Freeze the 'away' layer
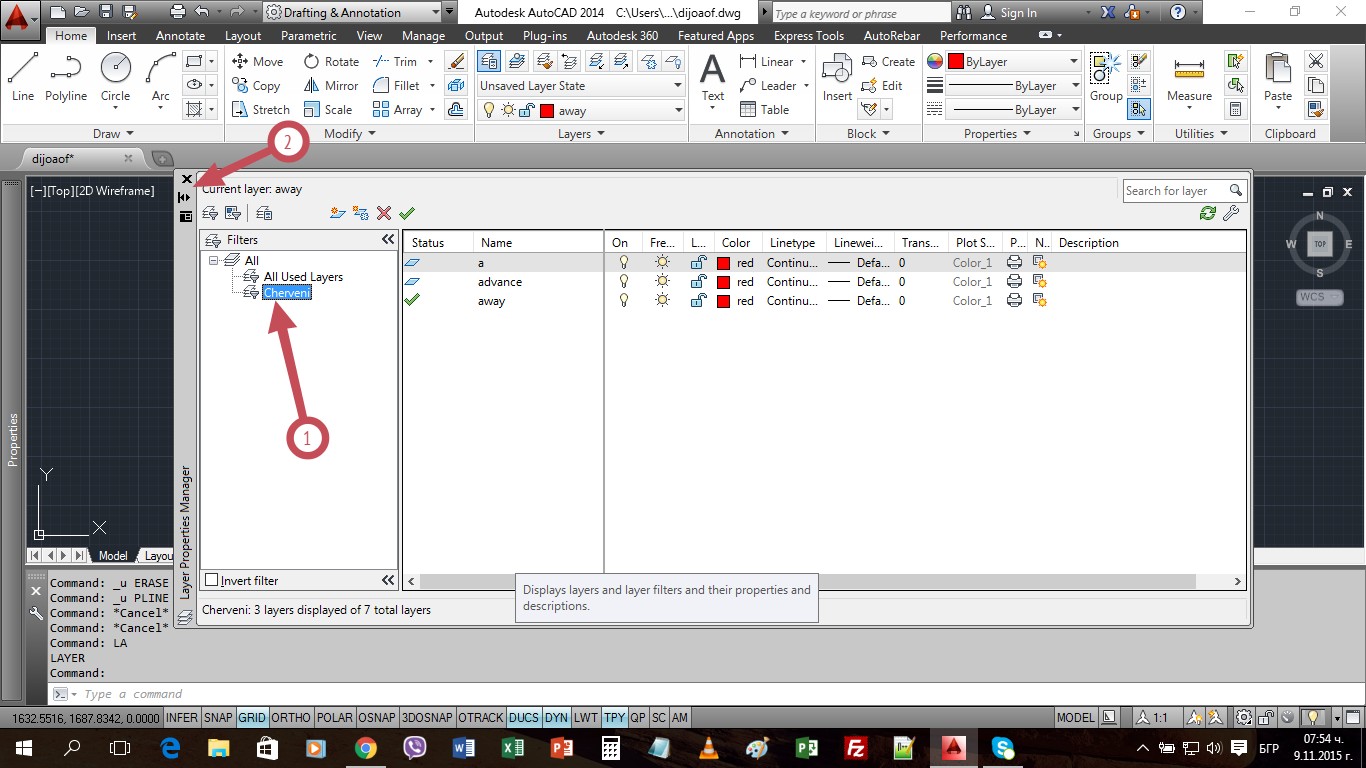 click(662, 300)
